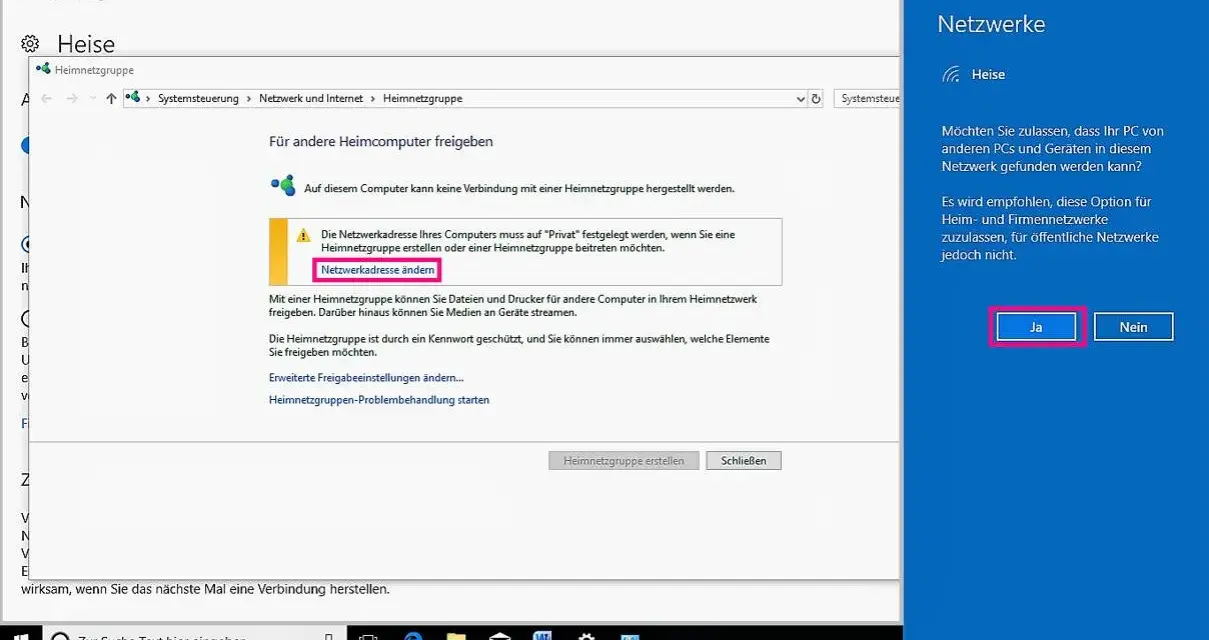Click Netzwerkadresse ändern link
Image resolution: width=1209 pixels, height=640 pixels.
(x=378, y=270)
